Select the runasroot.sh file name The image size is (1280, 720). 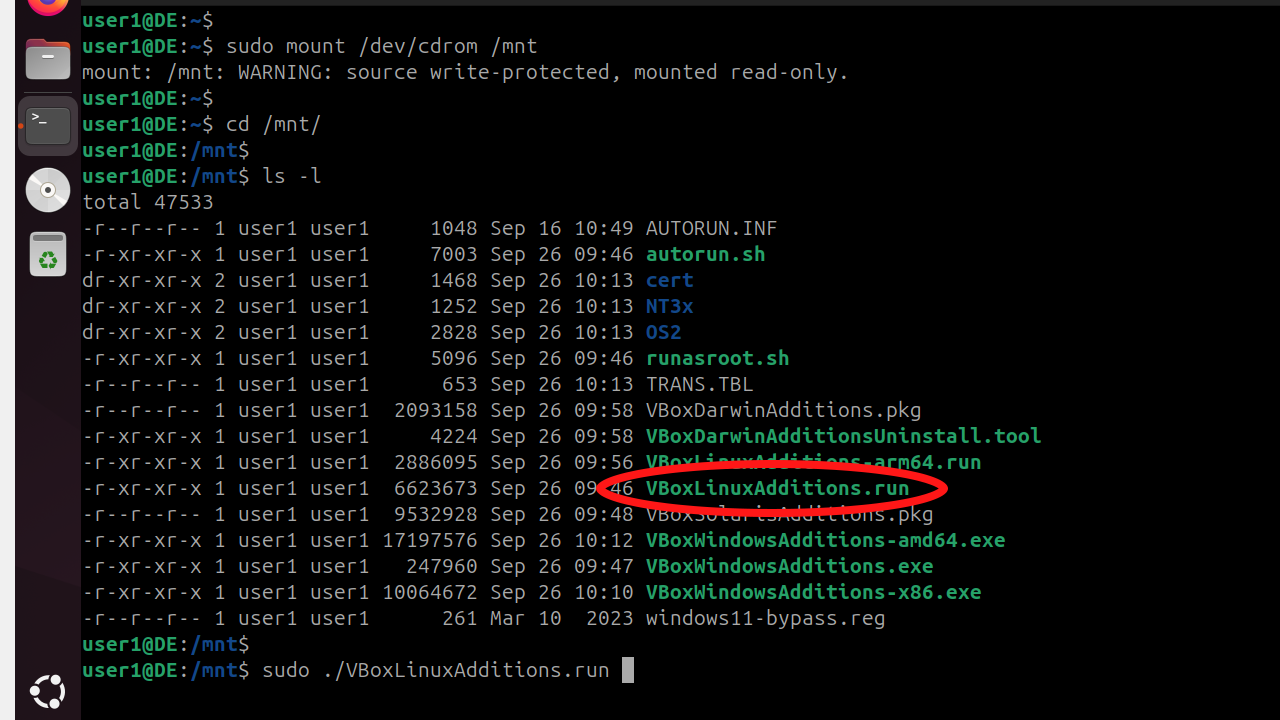717,358
